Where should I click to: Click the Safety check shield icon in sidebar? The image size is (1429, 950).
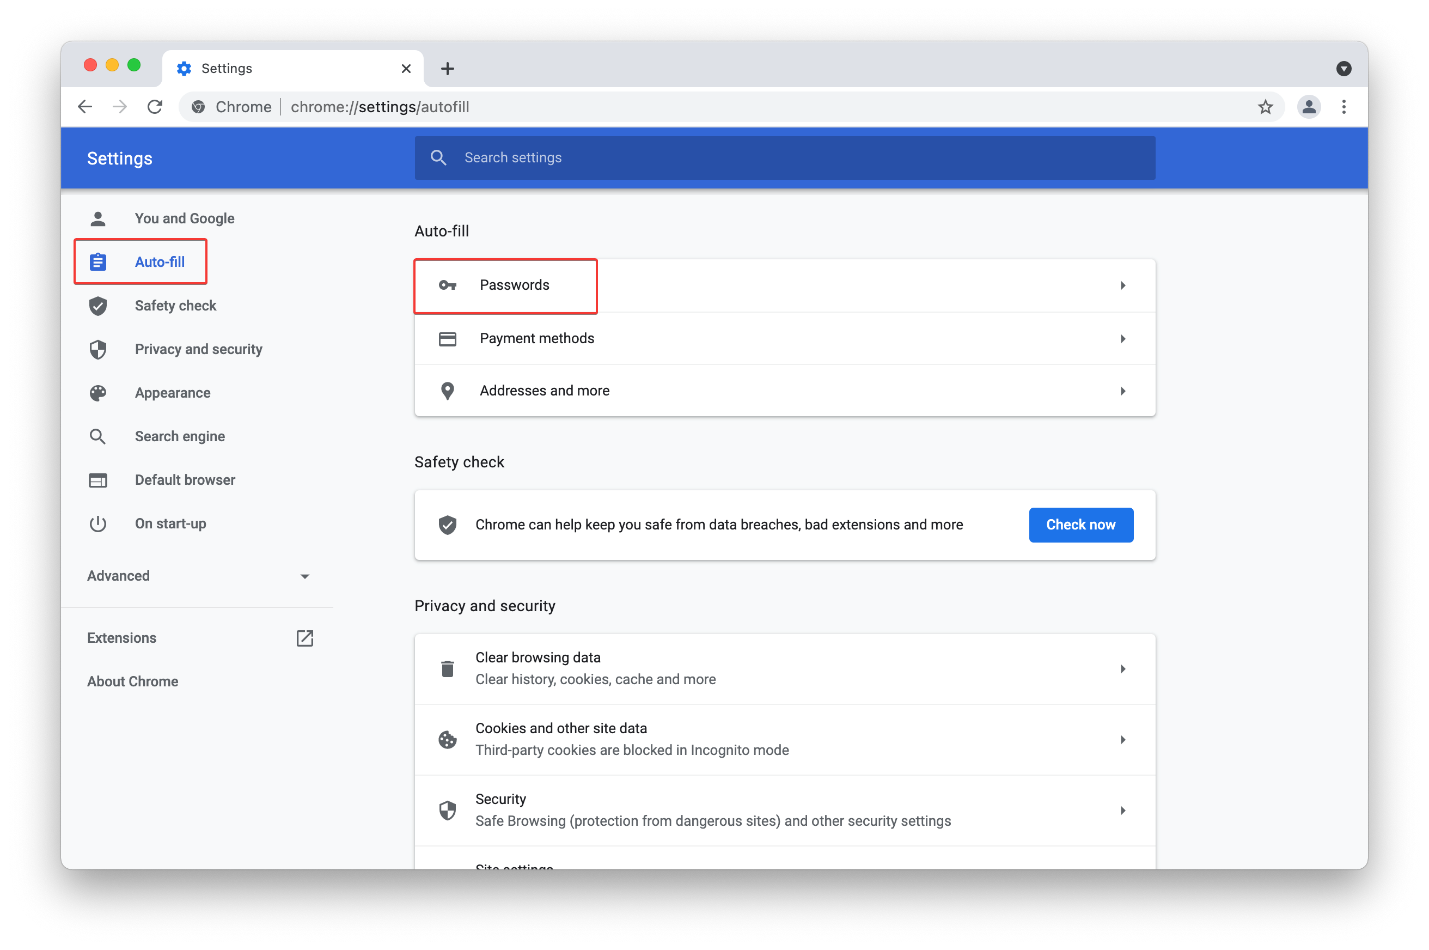click(97, 305)
